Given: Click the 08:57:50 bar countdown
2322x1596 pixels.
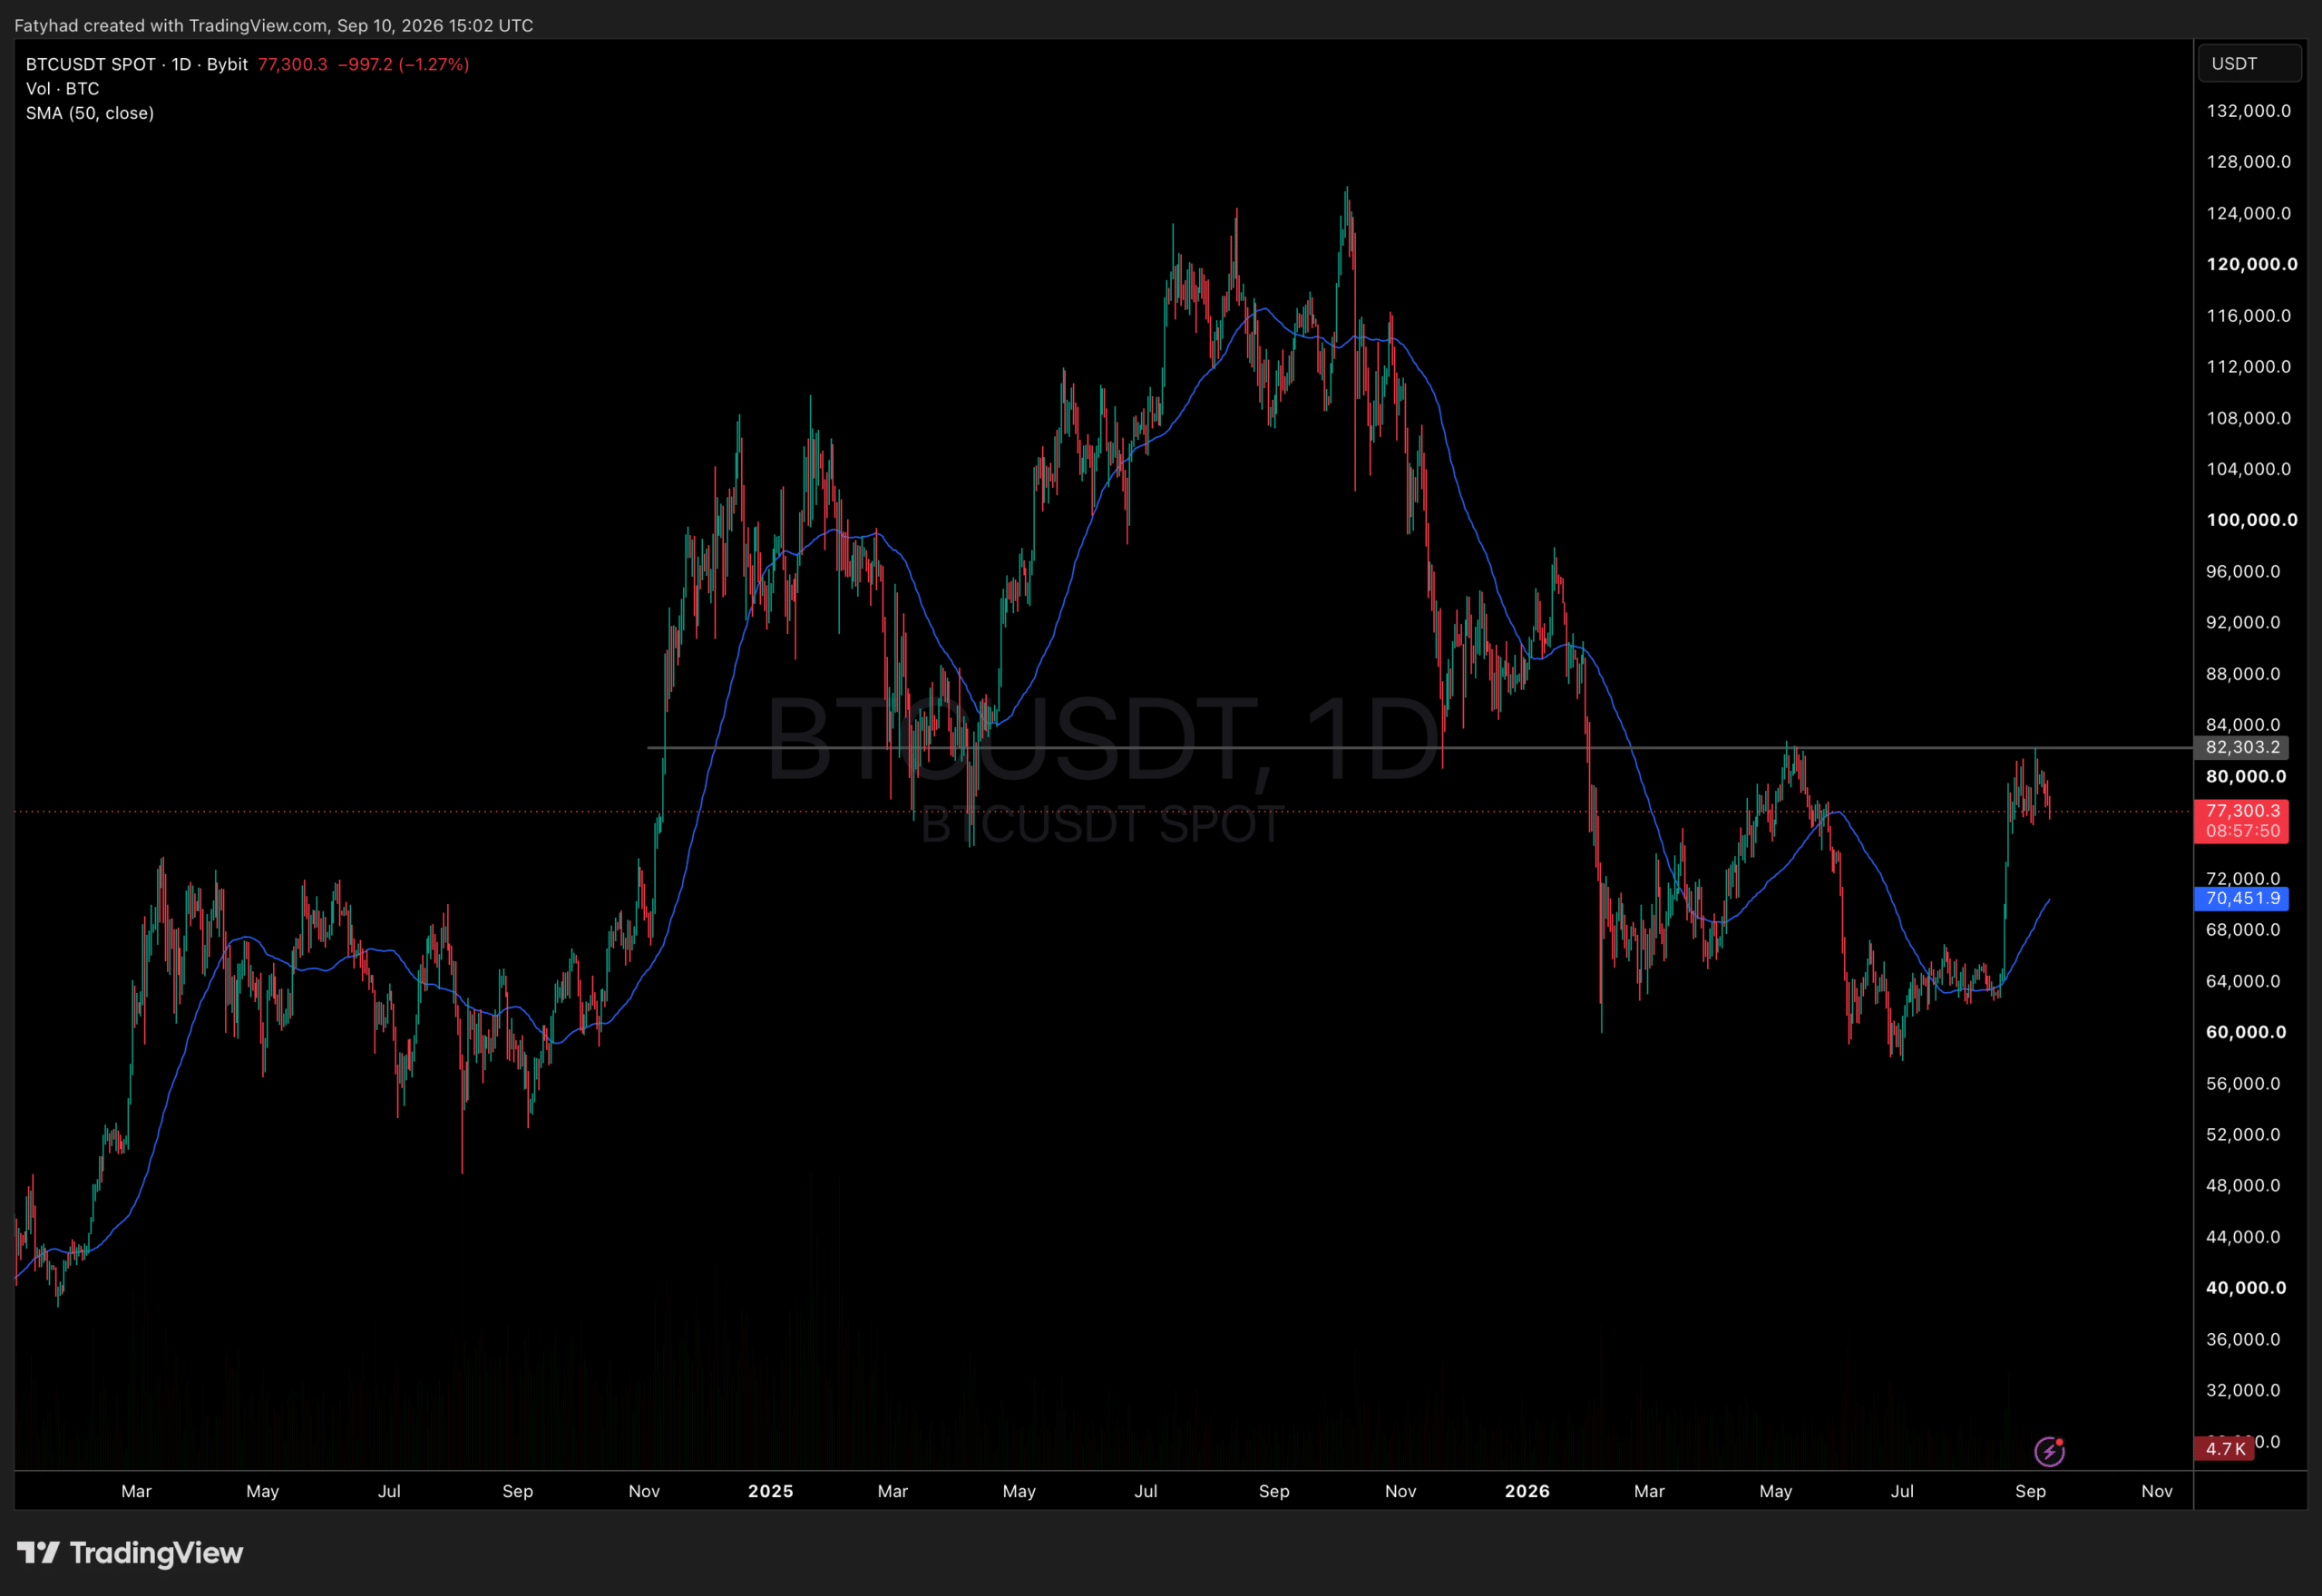Looking at the screenshot, I should coord(2241,831).
